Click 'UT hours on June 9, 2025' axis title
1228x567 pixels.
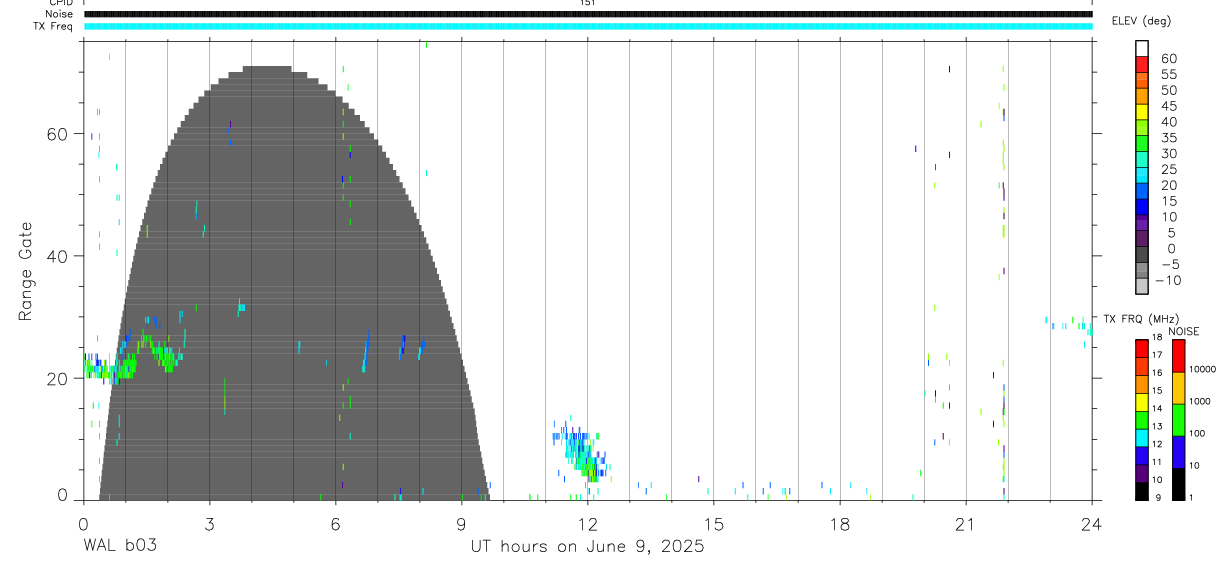(588, 547)
